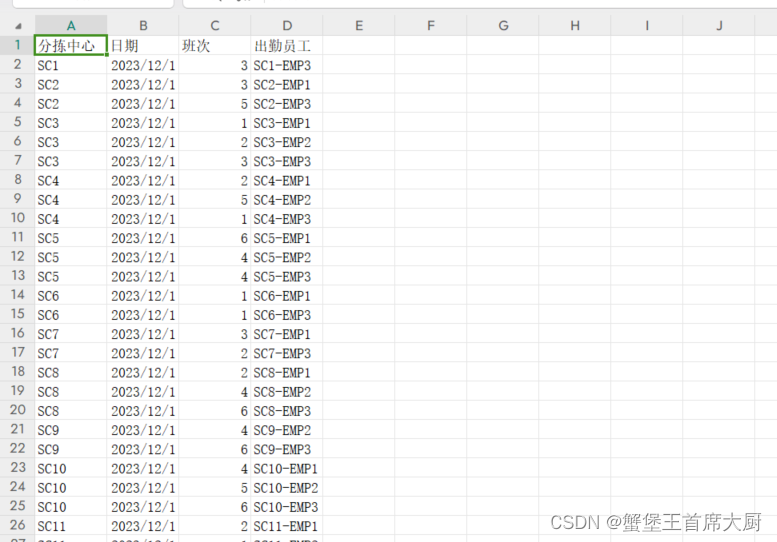Click the select-all corner triangle
The width and height of the screenshot is (777, 542).
(18, 26)
